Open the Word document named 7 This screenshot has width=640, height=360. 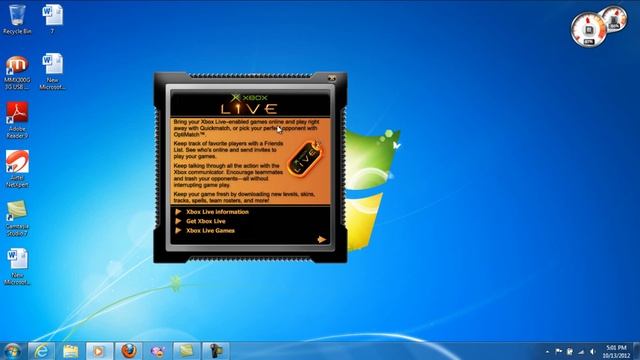point(52,19)
